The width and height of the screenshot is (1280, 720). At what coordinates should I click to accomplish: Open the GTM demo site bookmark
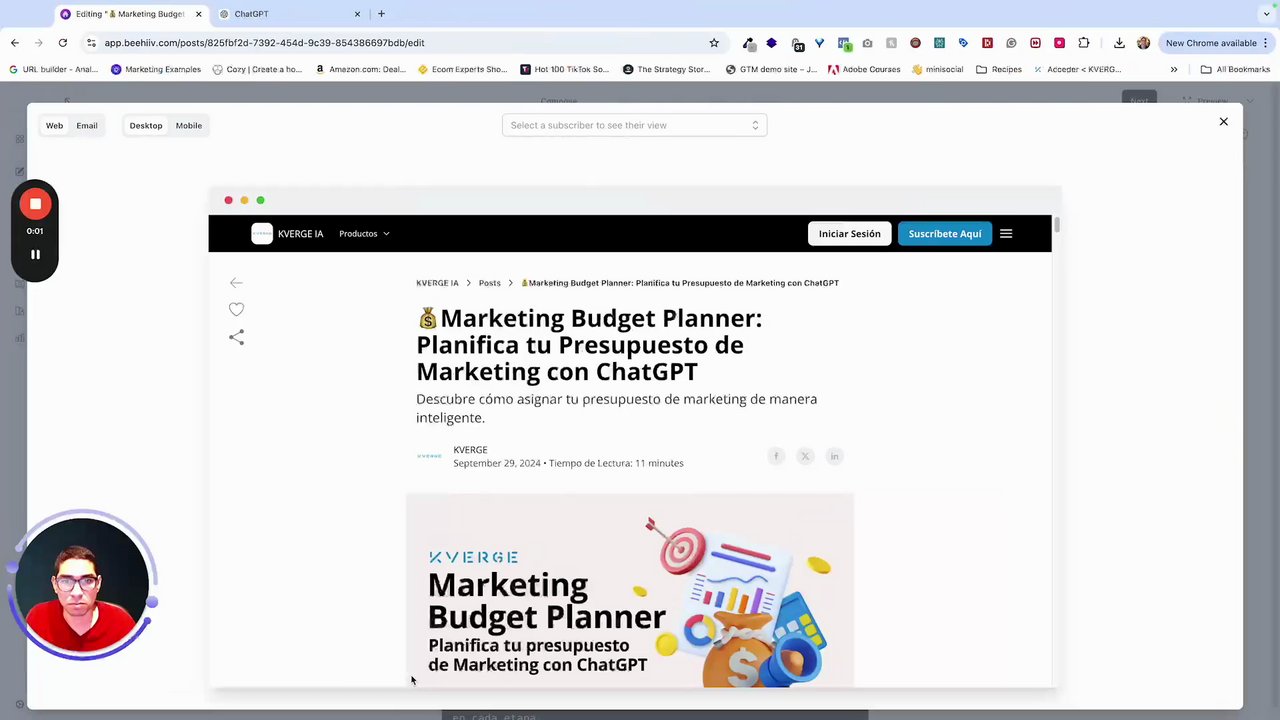coord(771,70)
